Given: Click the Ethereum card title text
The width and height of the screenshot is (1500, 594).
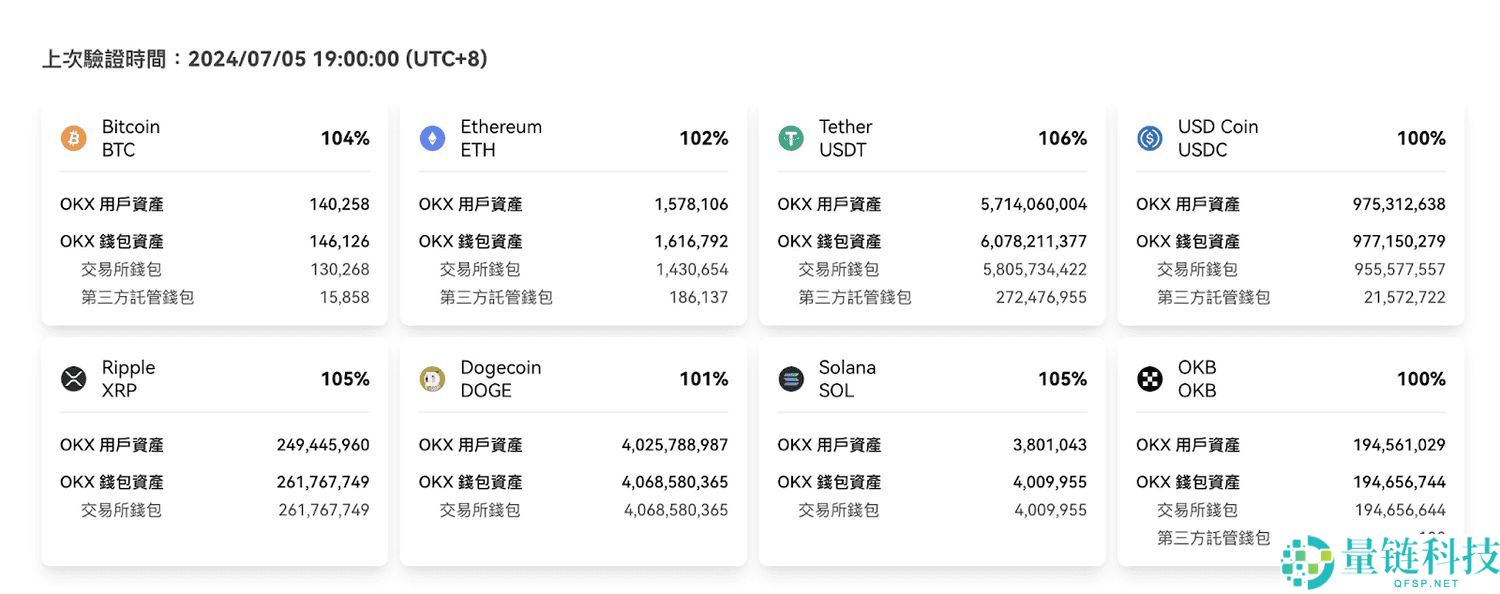Looking at the screenshot, I should pos(501,127).
